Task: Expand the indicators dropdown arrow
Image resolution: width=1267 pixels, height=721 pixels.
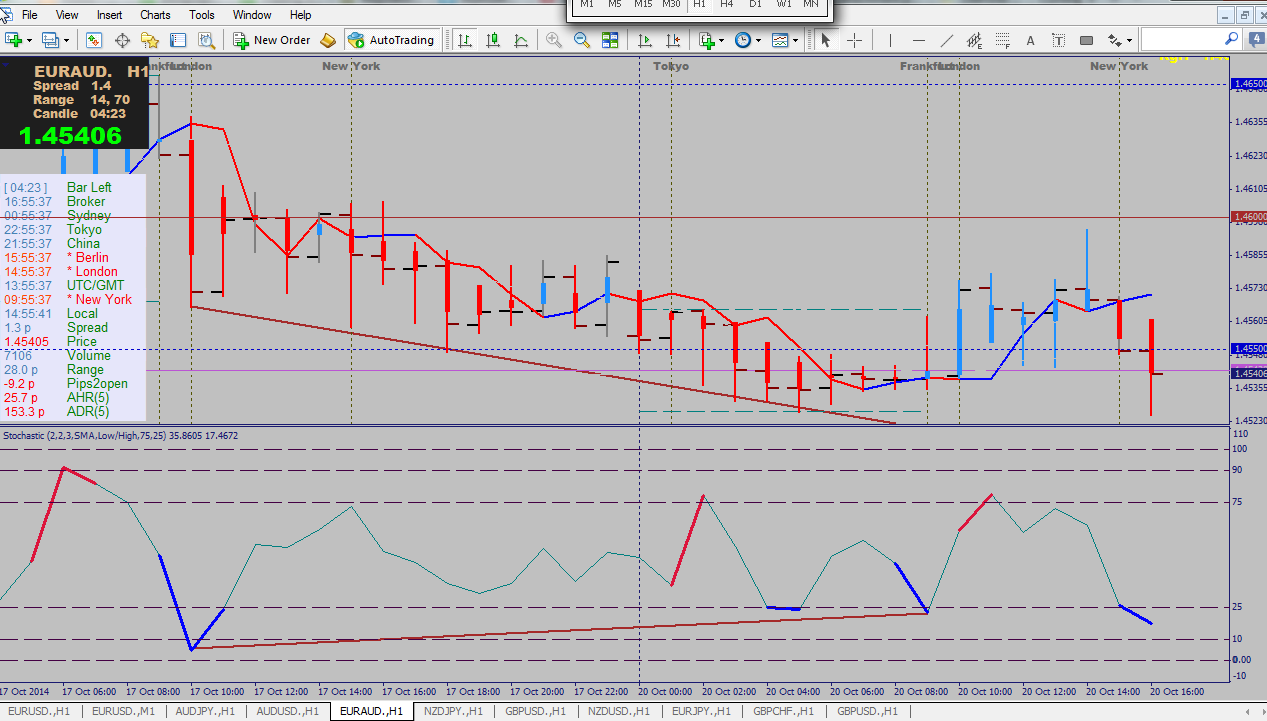Action: [723, 41]
